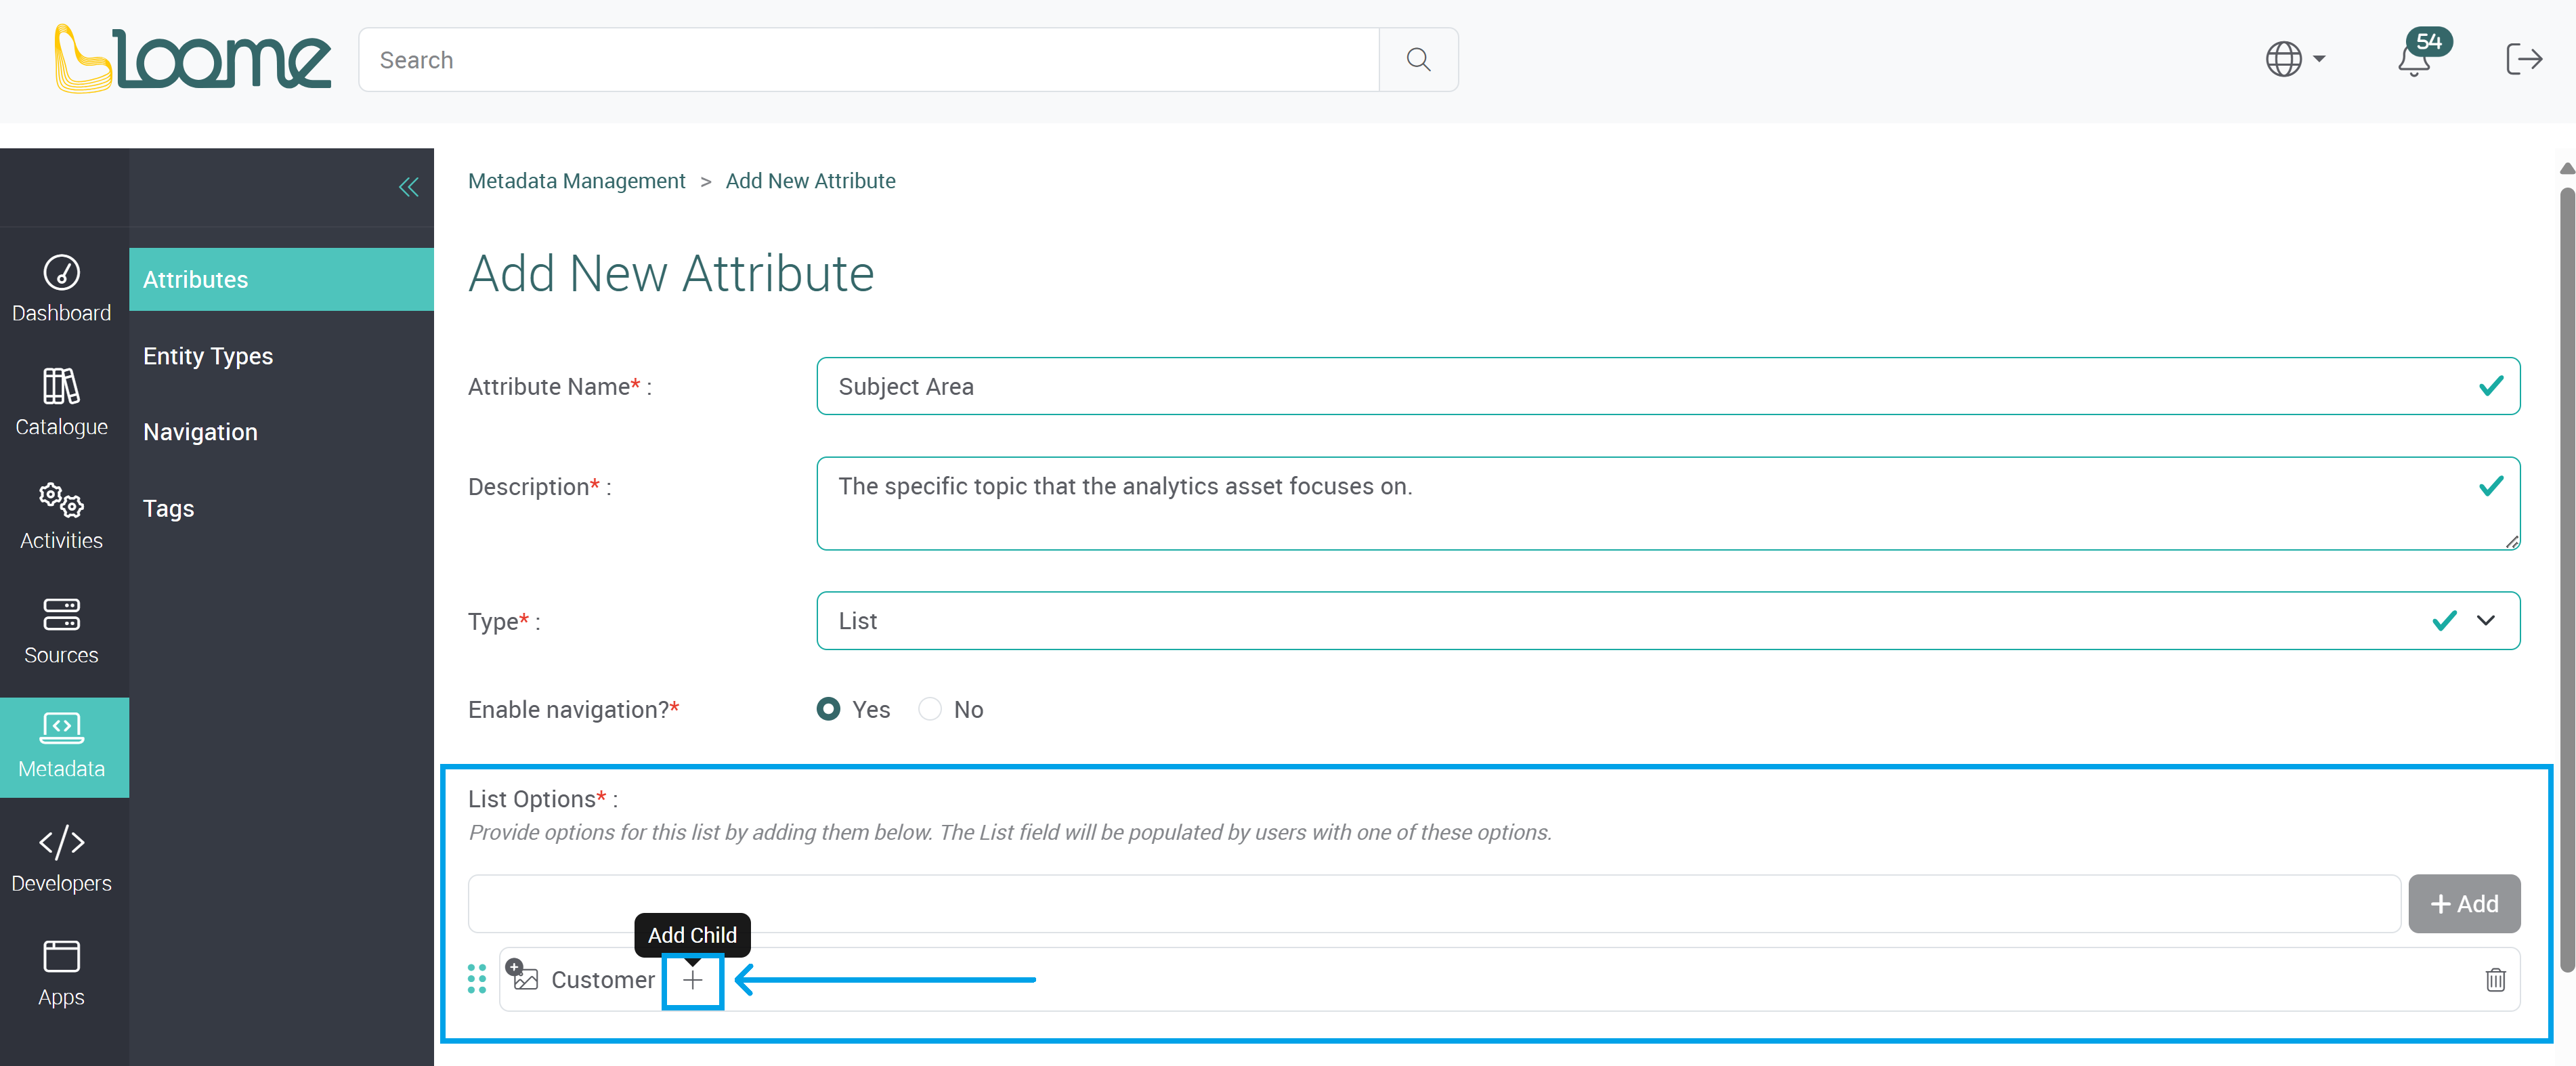2576x1066 pixels.
Task: Click the page vertical scrollbar
Action: point(2566,580)
